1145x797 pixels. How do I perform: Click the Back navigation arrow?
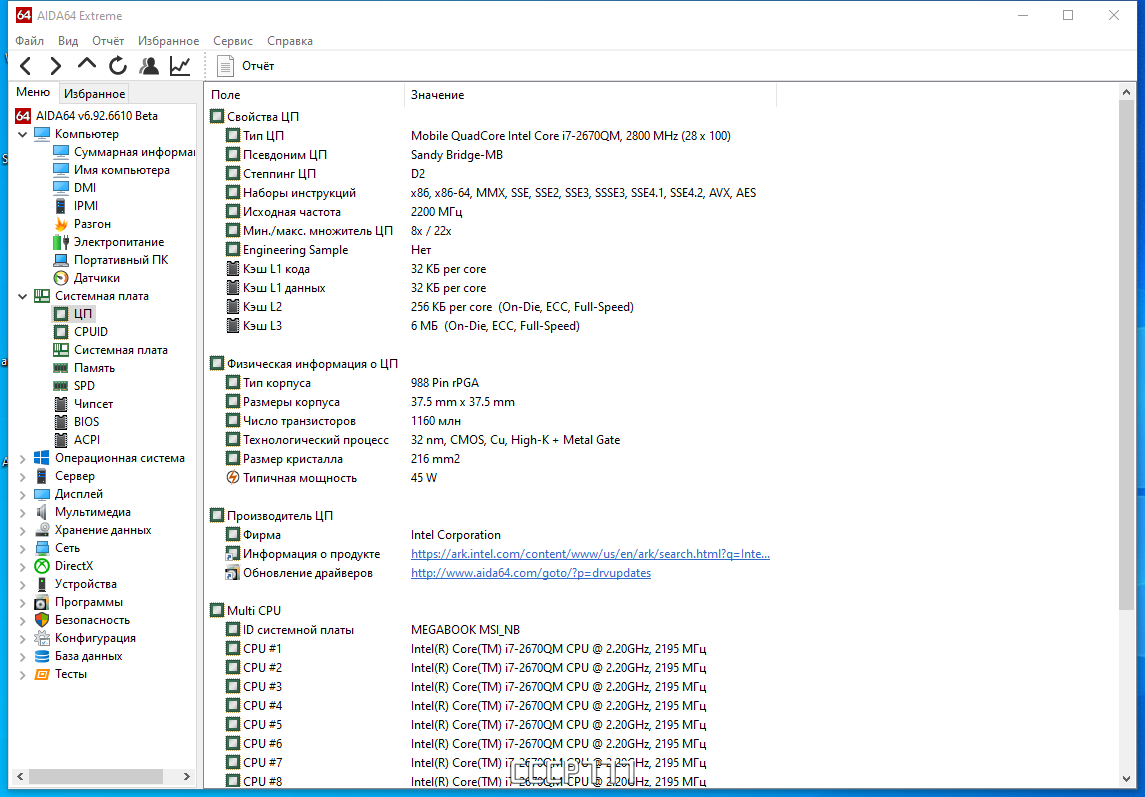pos(26,66)
